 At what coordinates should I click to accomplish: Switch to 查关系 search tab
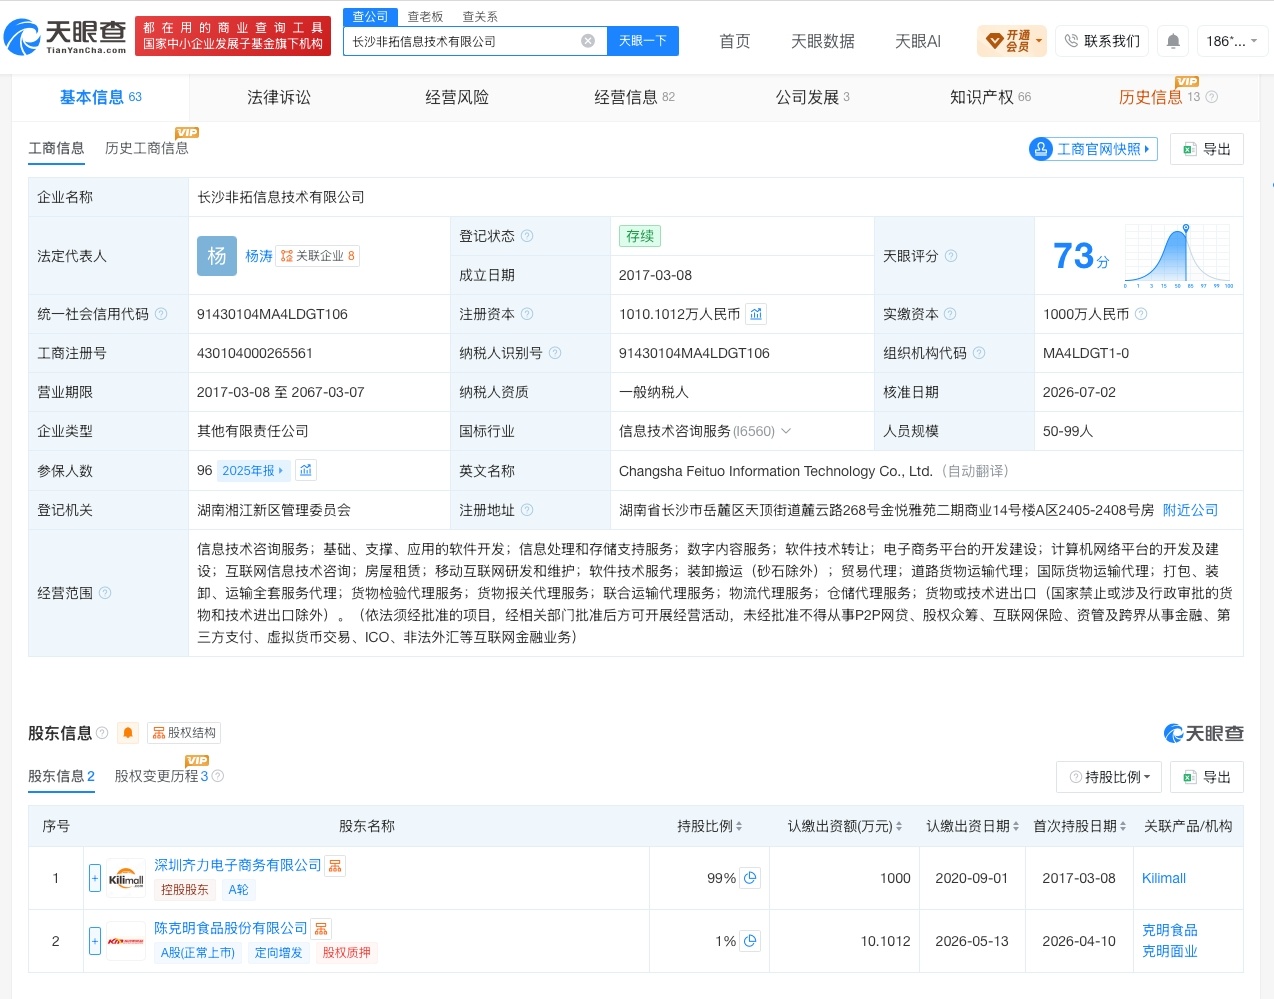coord(480,17)
